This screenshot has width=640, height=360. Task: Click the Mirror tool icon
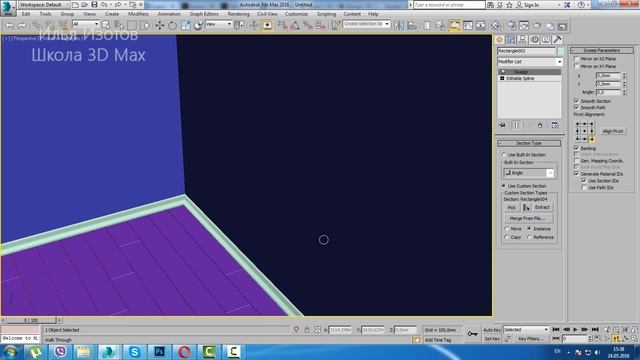tap(399, 25)
